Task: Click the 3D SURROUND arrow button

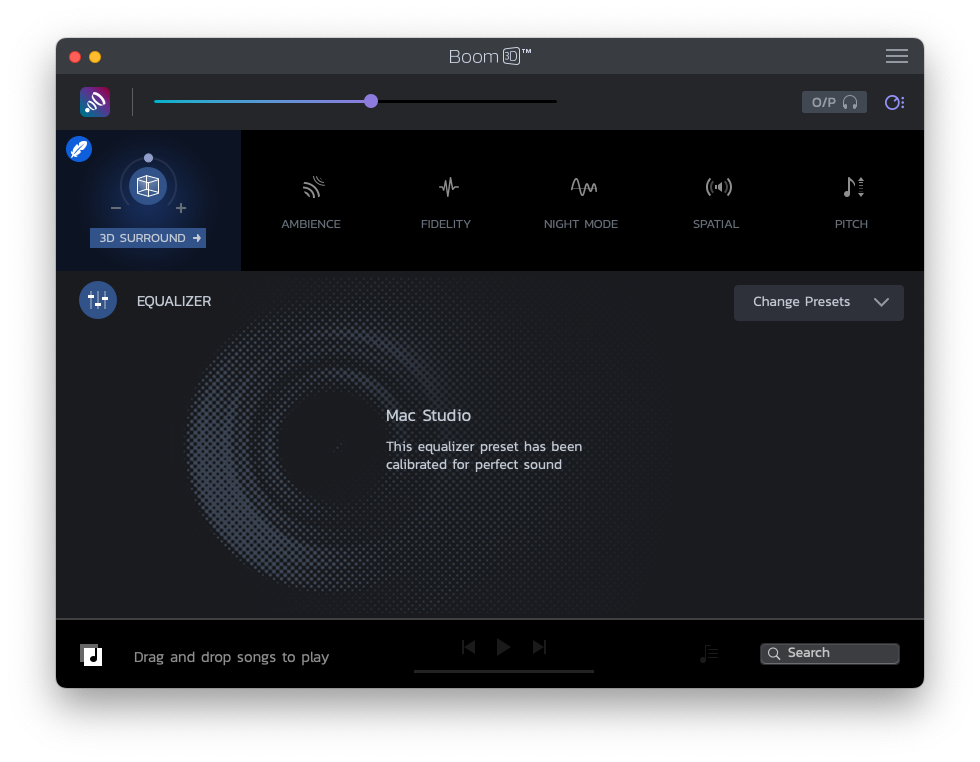Action: coord(148,238)
